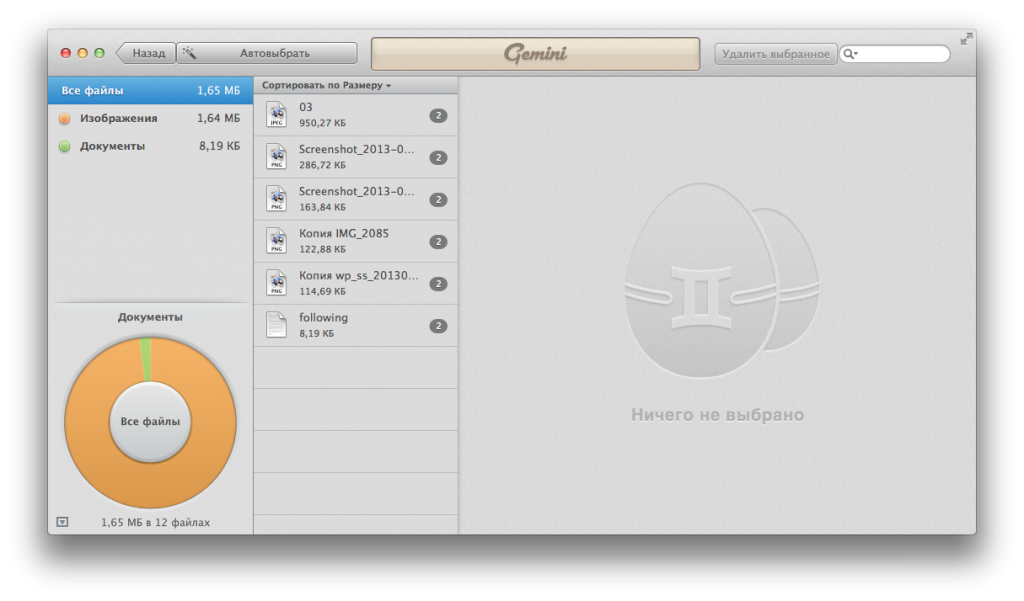
Task: Click the PNG icon of 163,84 КБ screenshot
Action: [277, 199]
